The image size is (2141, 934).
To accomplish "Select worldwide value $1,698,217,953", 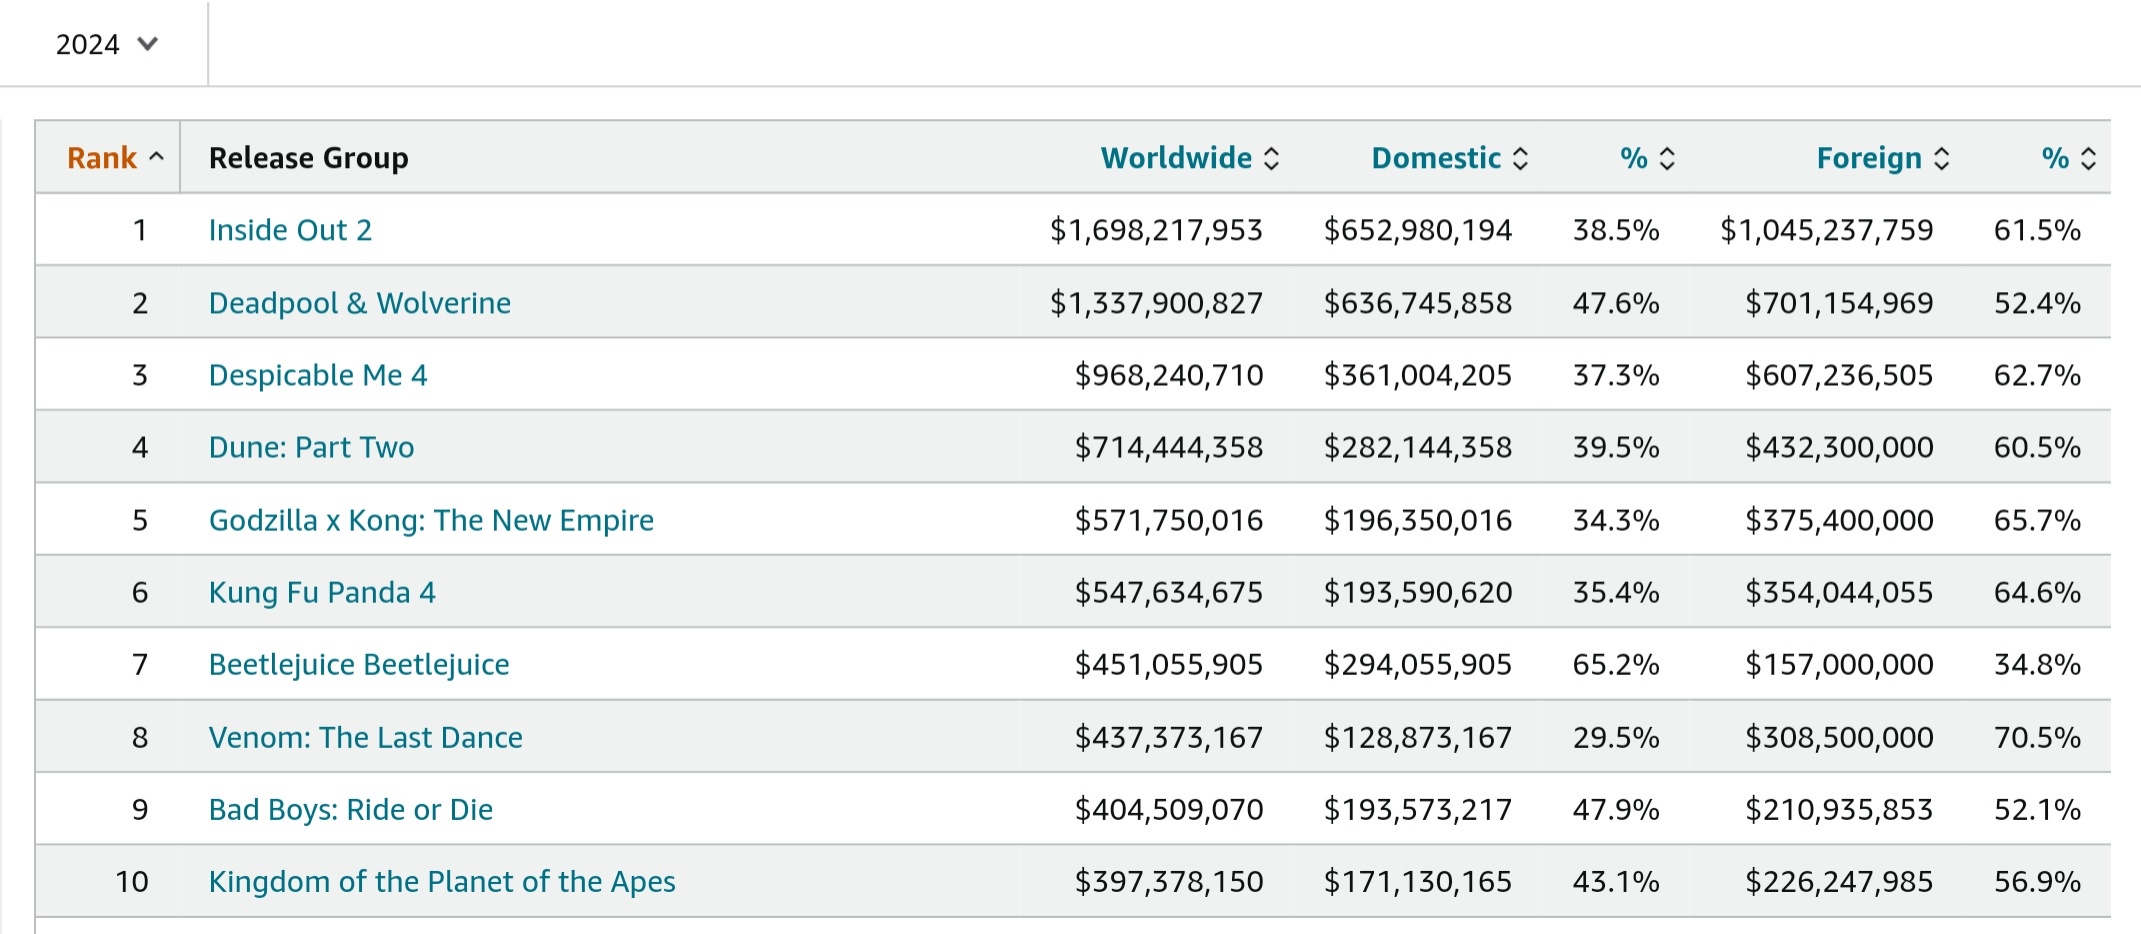I will 1156,230.
